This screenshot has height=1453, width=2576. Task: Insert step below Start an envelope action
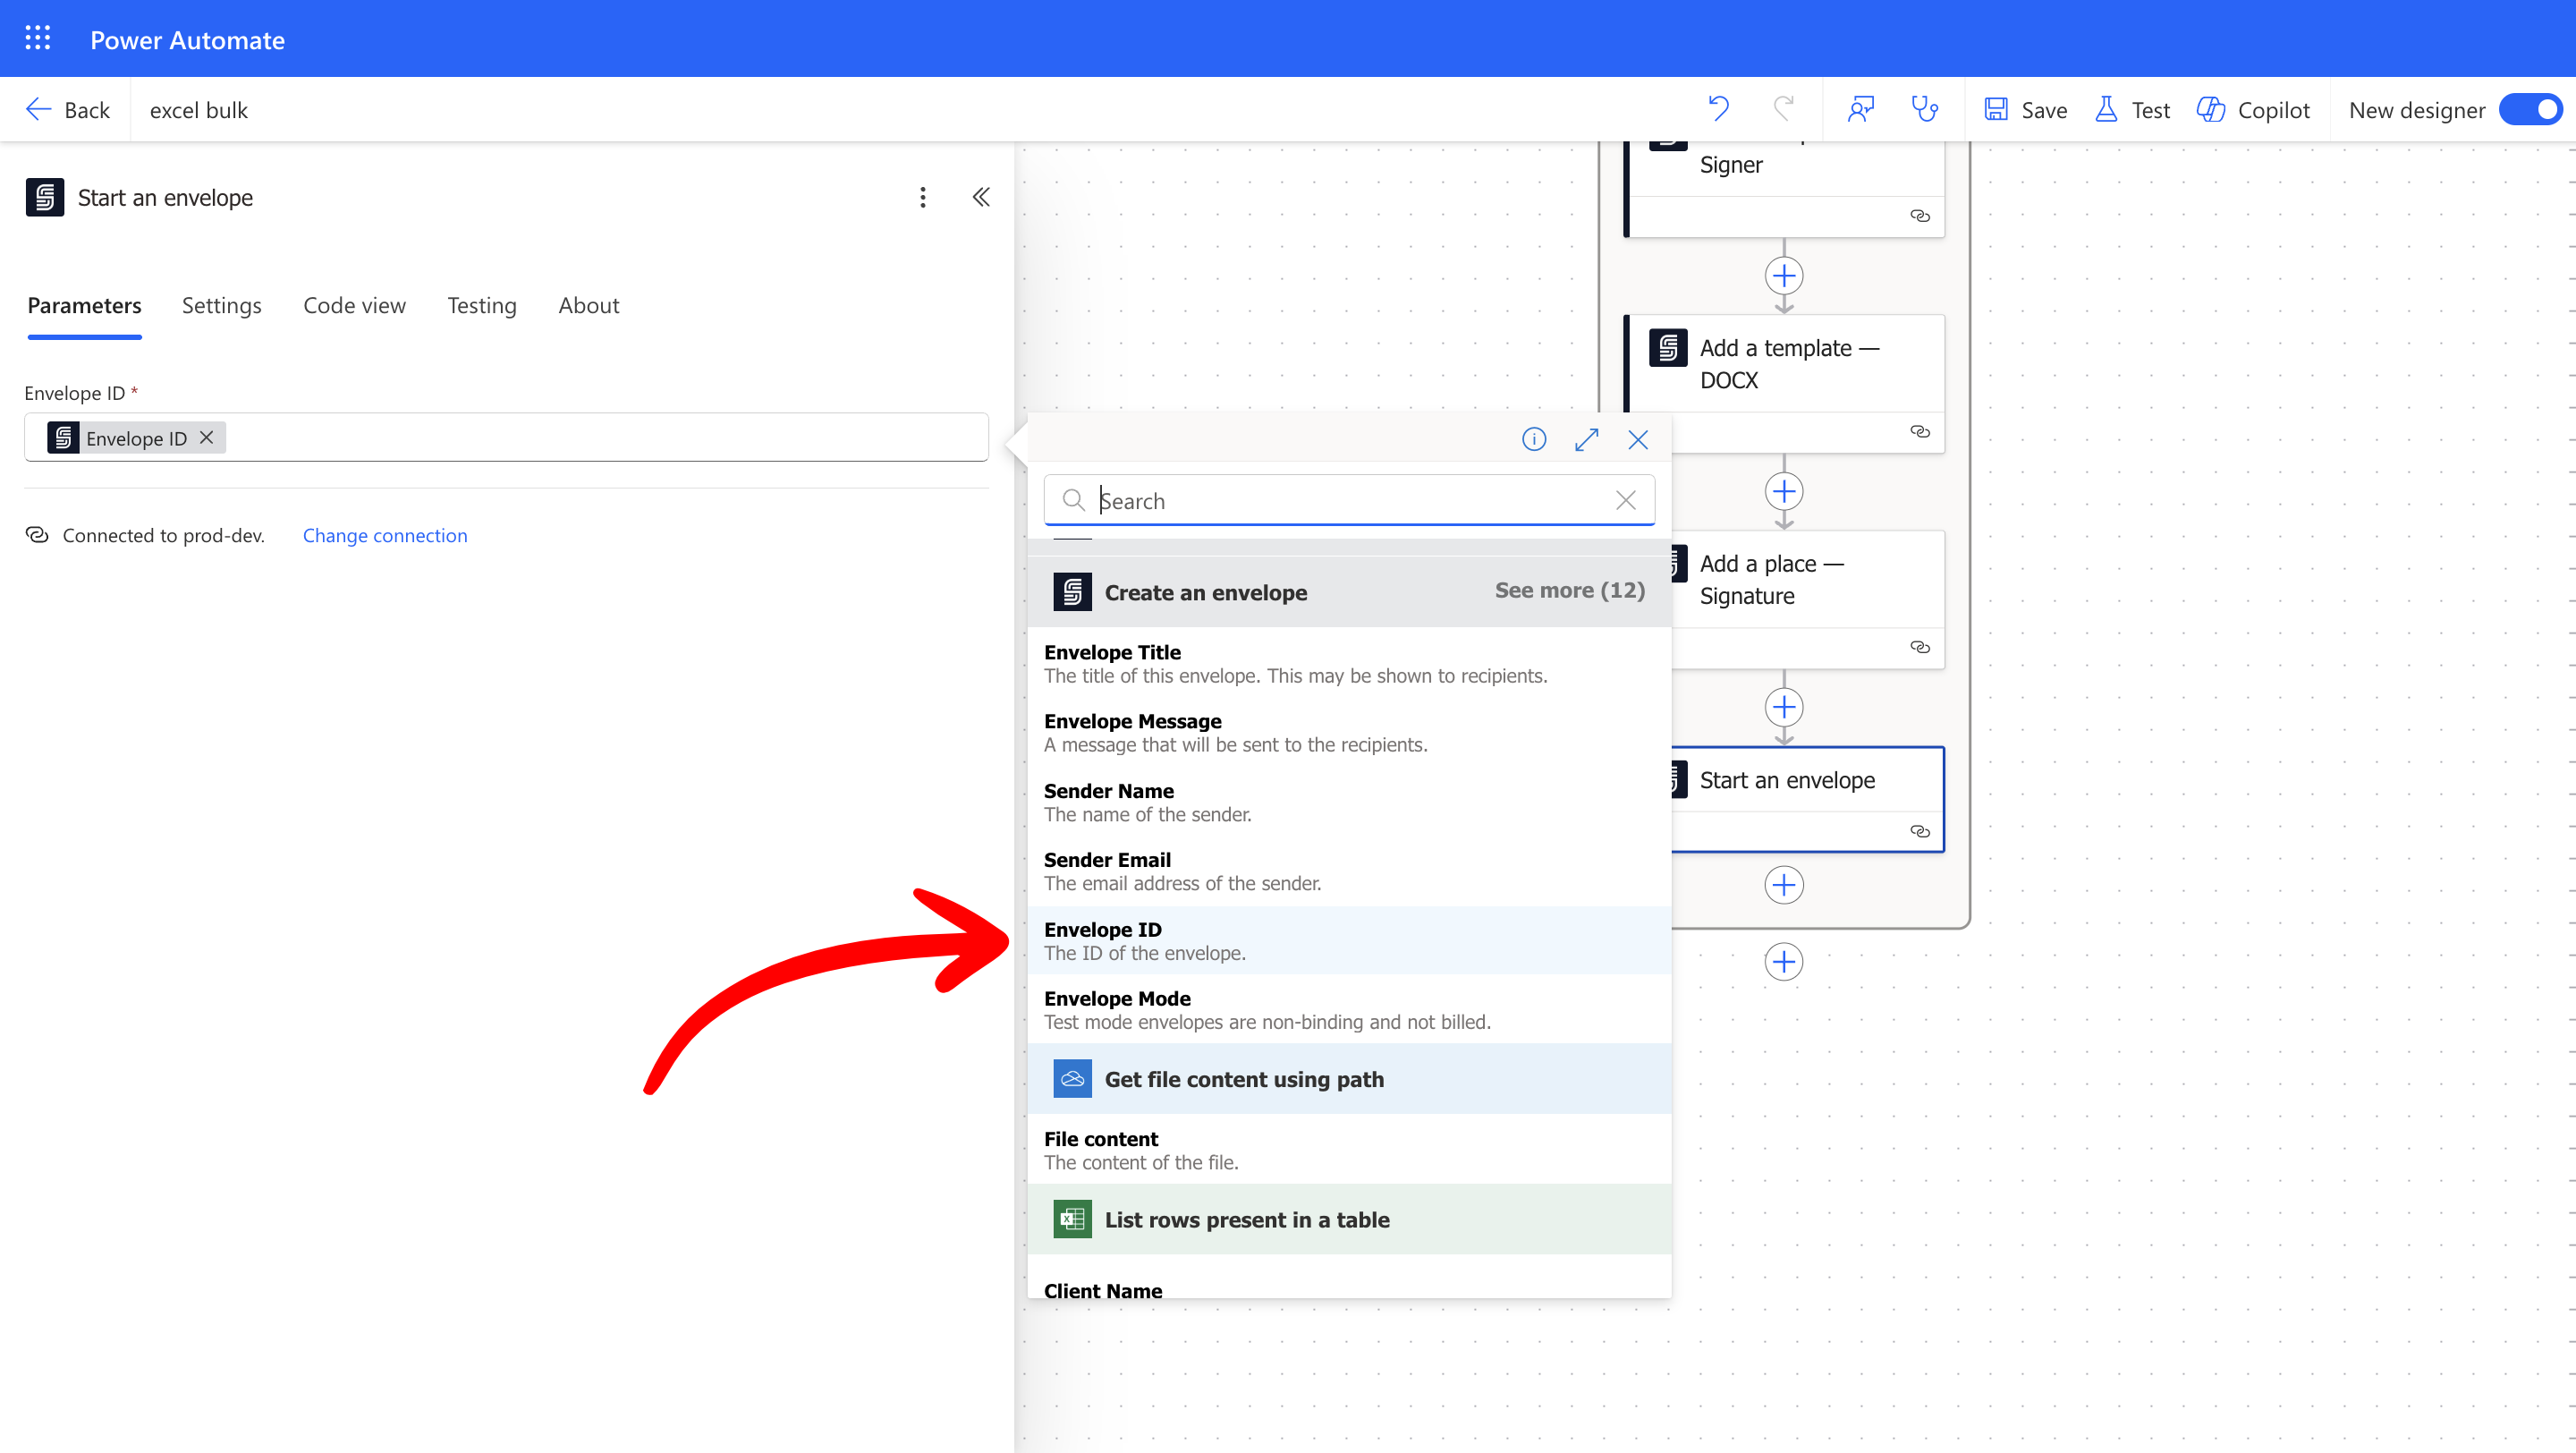(1783, 885)
